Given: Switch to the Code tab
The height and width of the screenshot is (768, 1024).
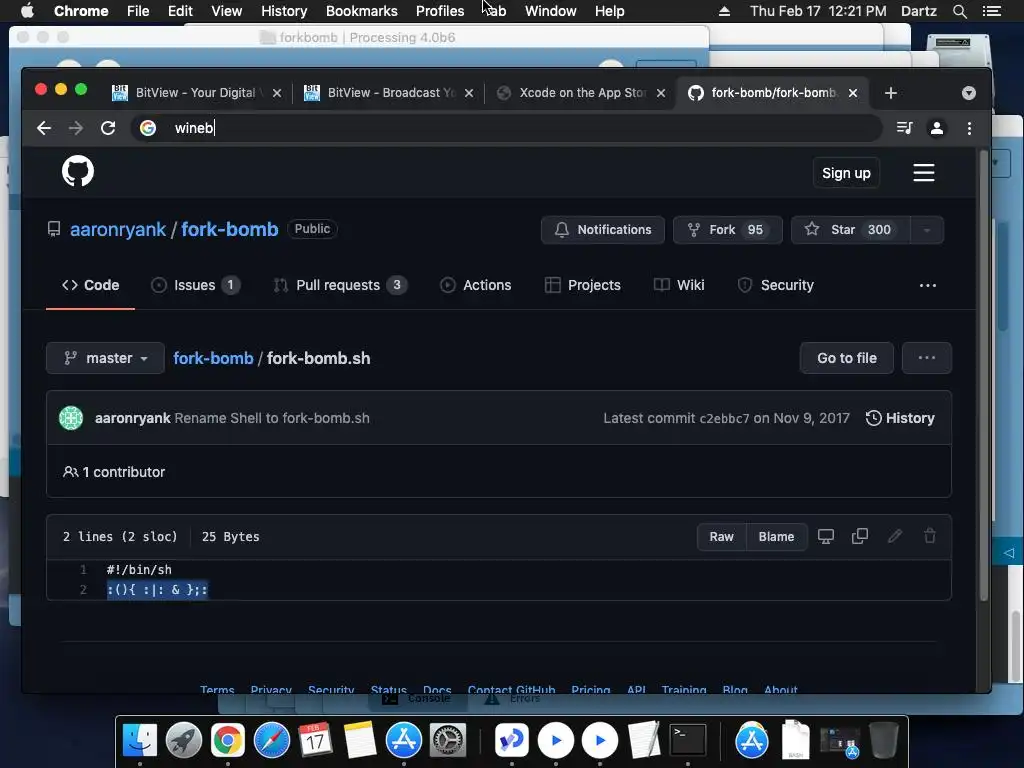Looking at the screenshot, I should click(x=91, y=285).
